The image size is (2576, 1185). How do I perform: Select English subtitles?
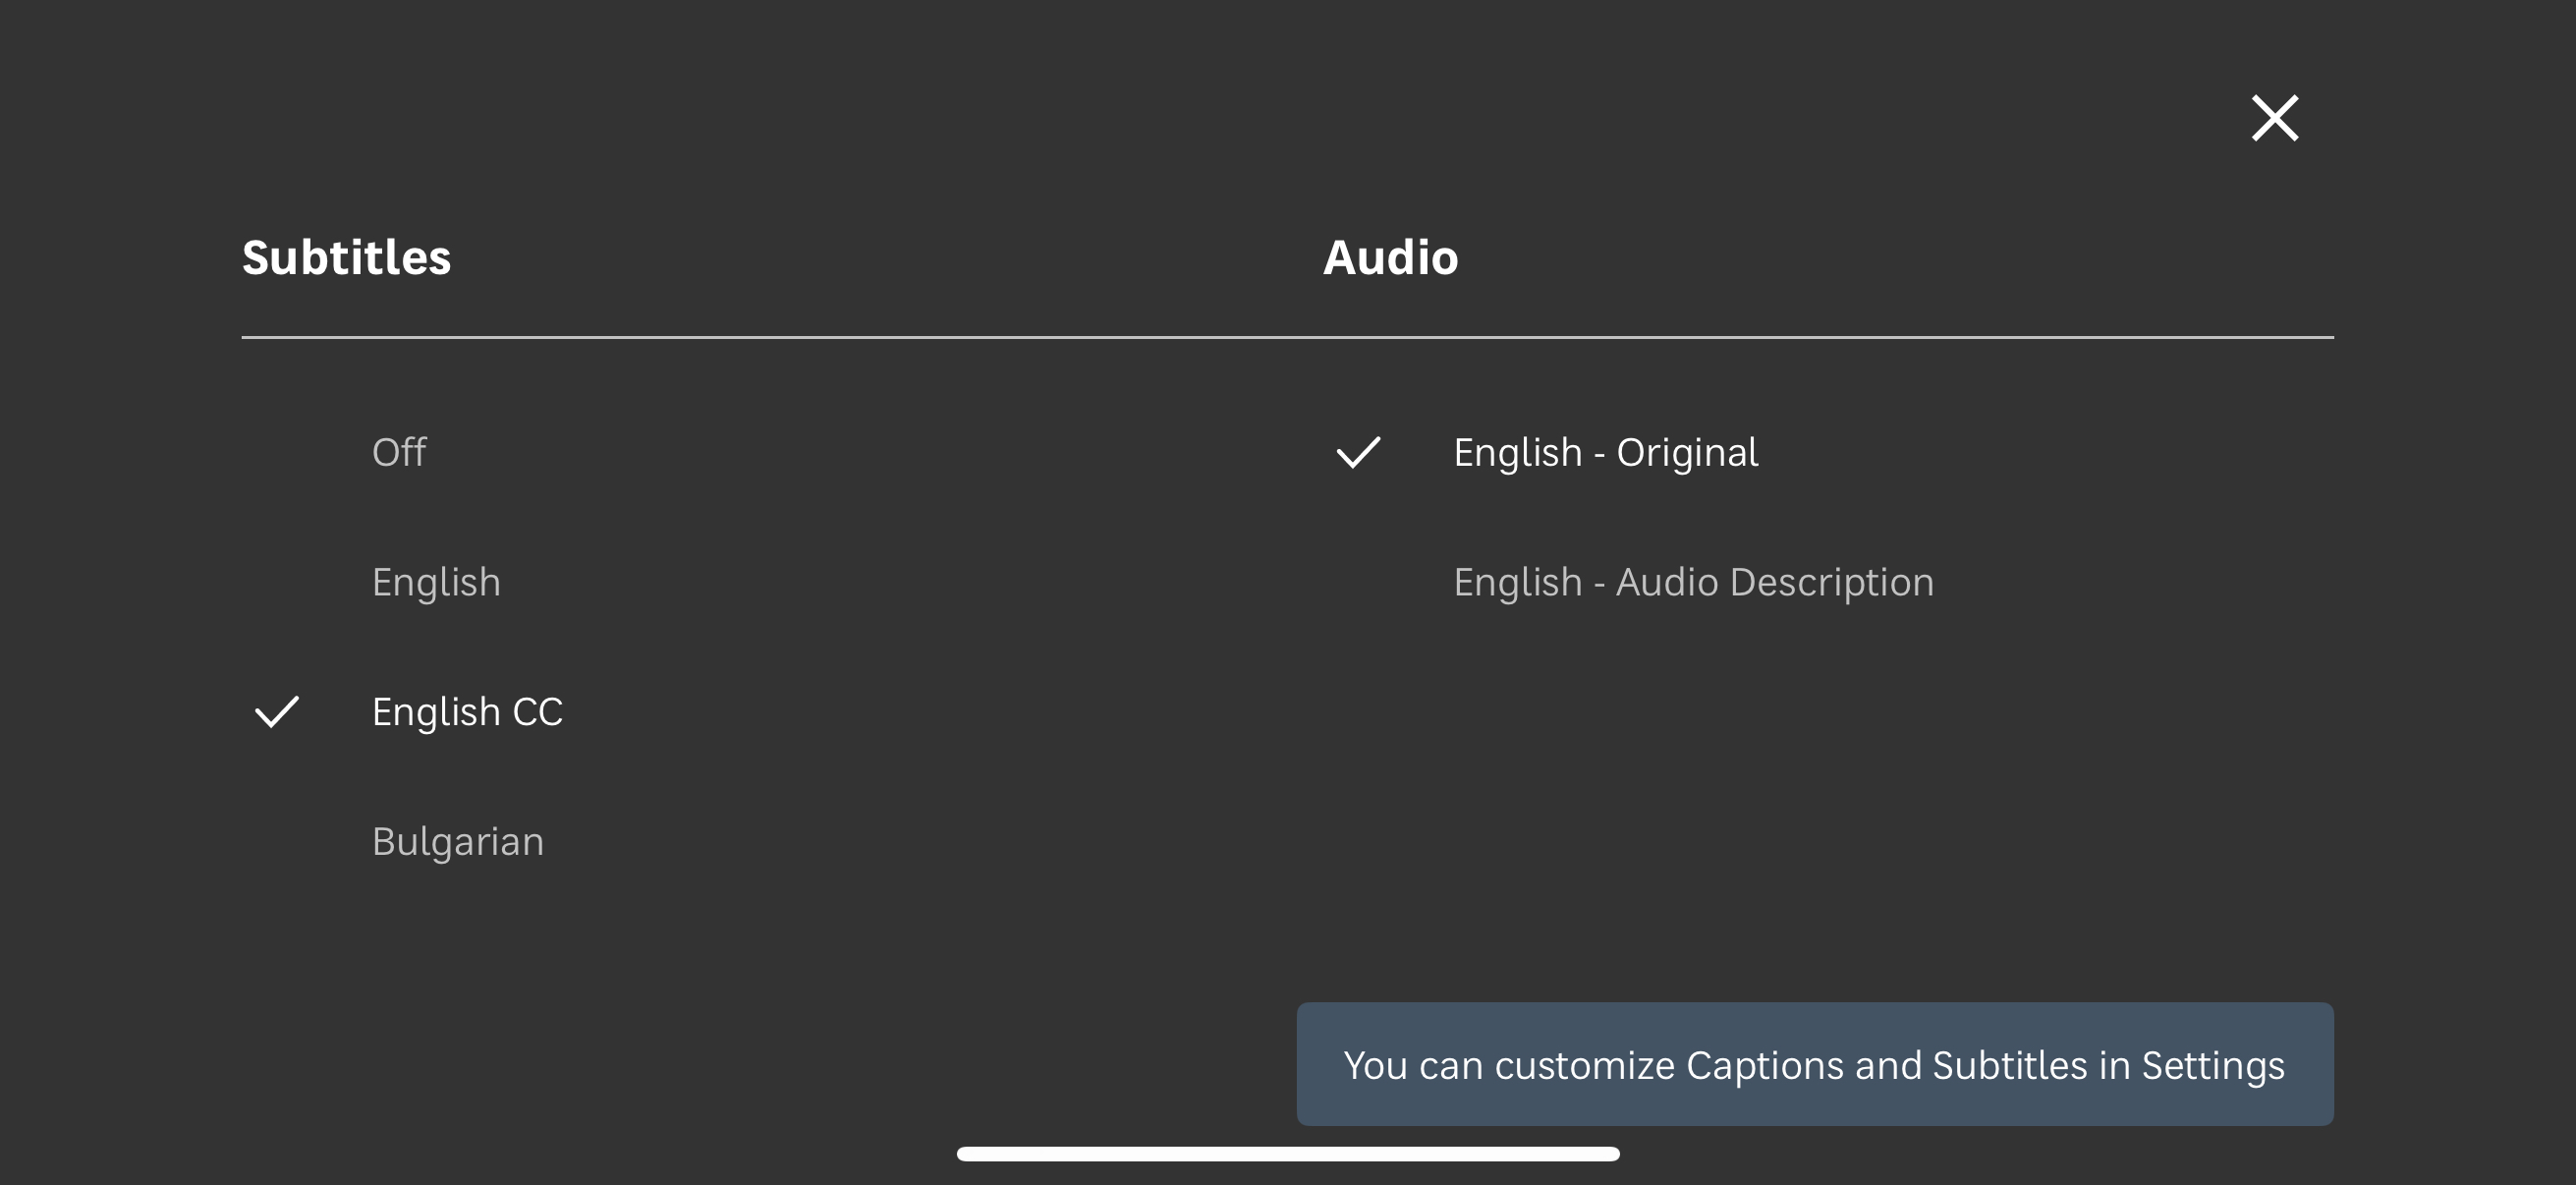point(436,582)
